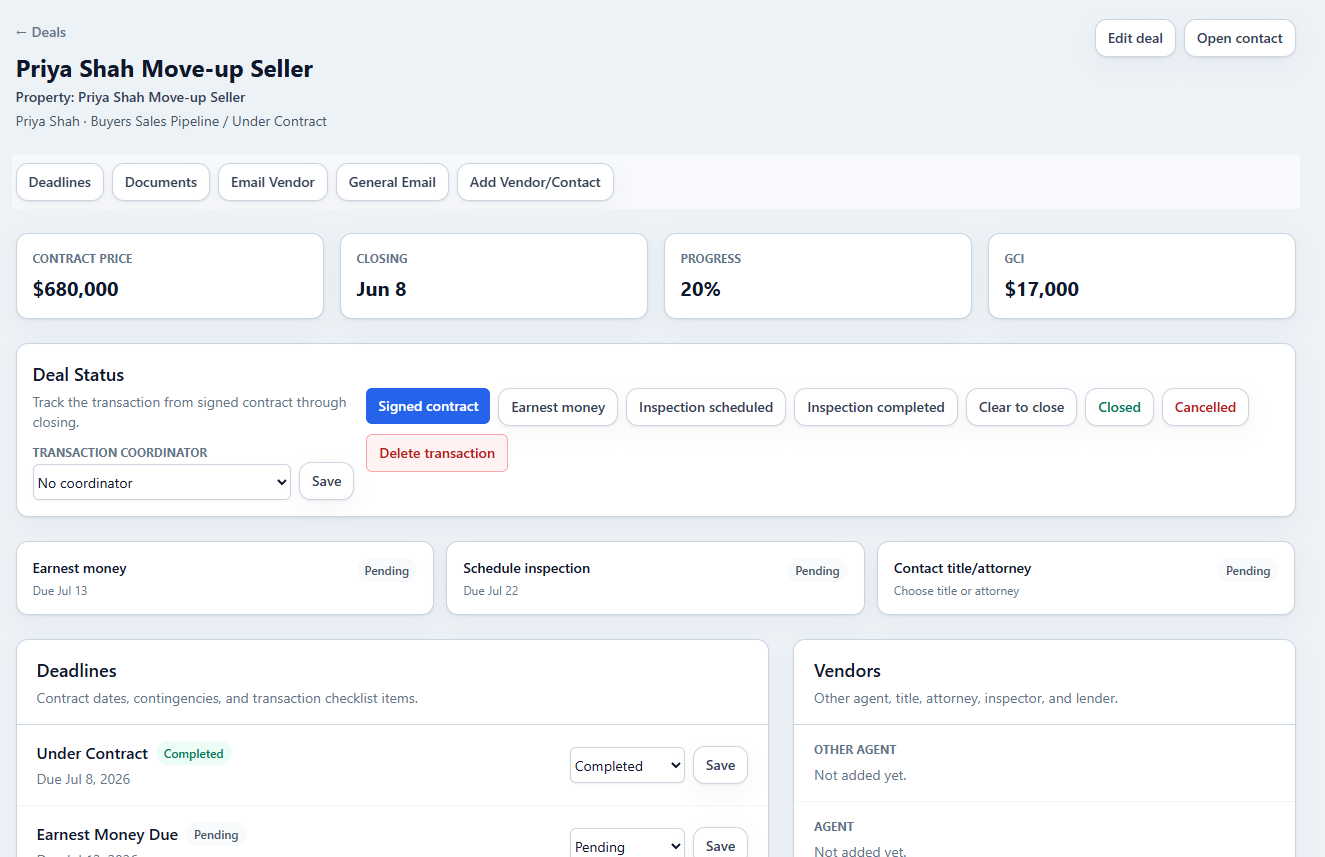Click the 'Buyers Sales Pipeline / Under Contract' breadcrumb text
Screen dimensions: 1325x857
pos(209,121)
